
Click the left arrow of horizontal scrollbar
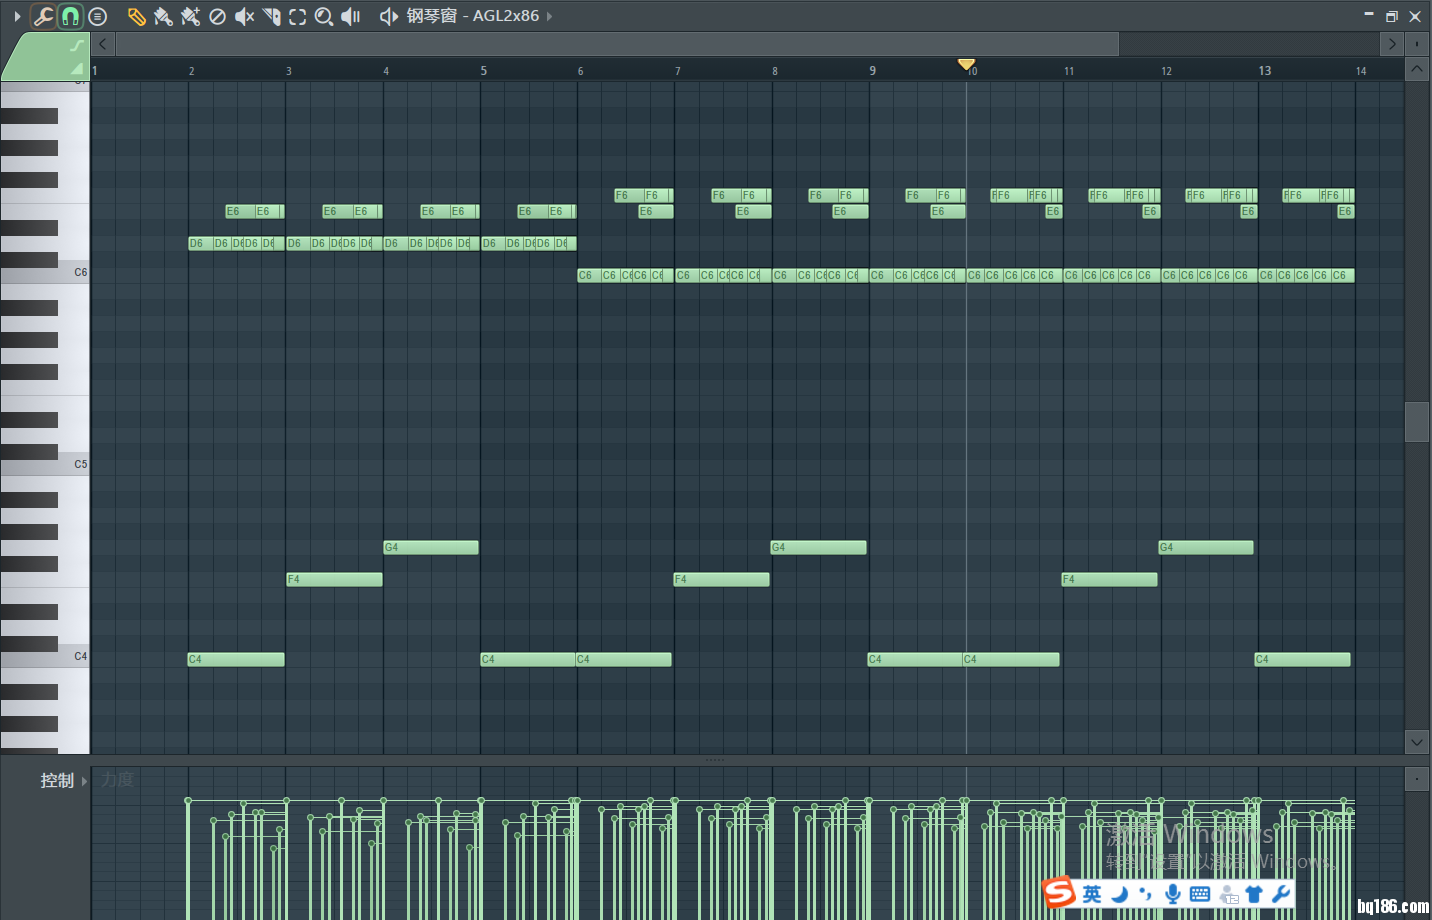pyautogui.click(x=103, y=44)
